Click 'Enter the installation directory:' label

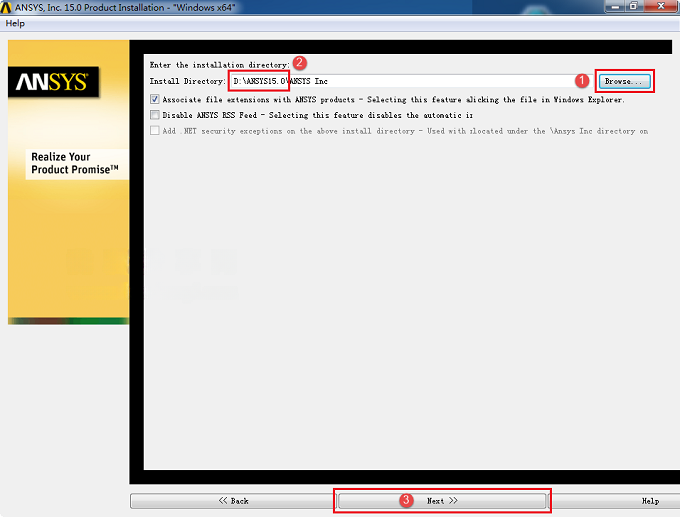[219, 65]
